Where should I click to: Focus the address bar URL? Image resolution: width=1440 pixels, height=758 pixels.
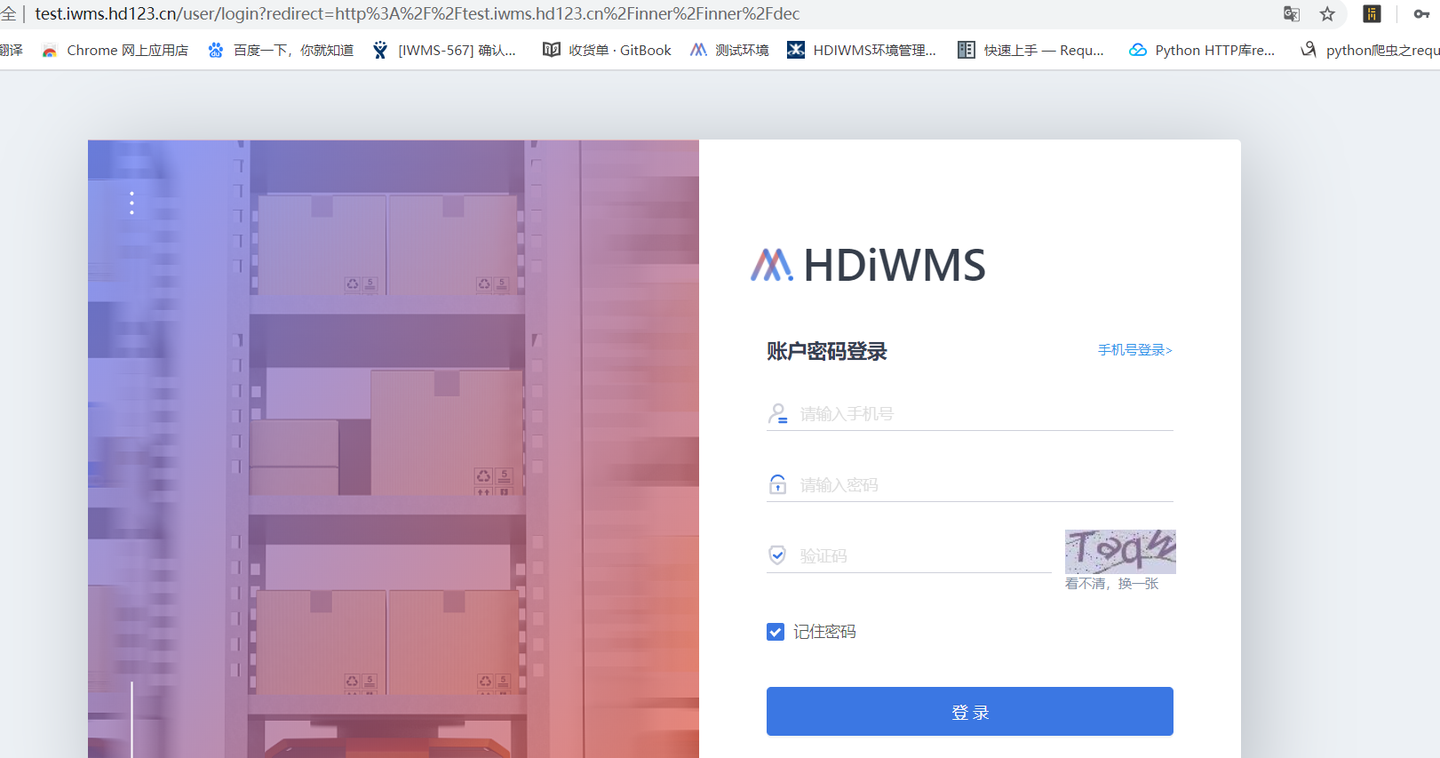click(x=417, y=14)
